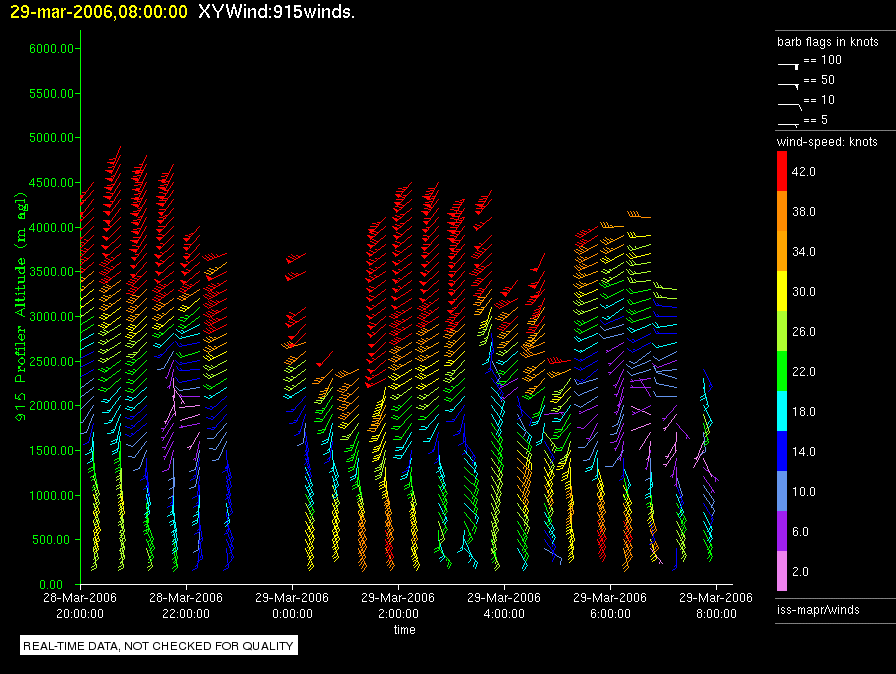The image size is (896, 674).
Task: Select the pink 2.0 knots color band
Action: (x=782, y=572)
